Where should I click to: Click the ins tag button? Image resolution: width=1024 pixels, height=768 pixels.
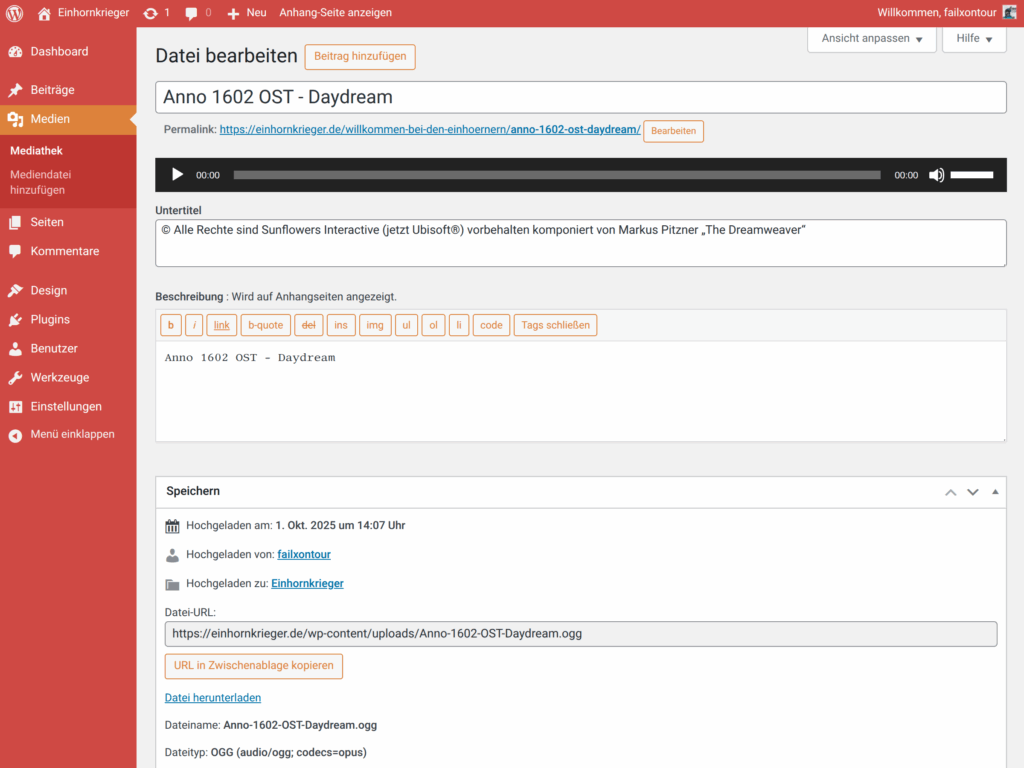tap(341, 325)
